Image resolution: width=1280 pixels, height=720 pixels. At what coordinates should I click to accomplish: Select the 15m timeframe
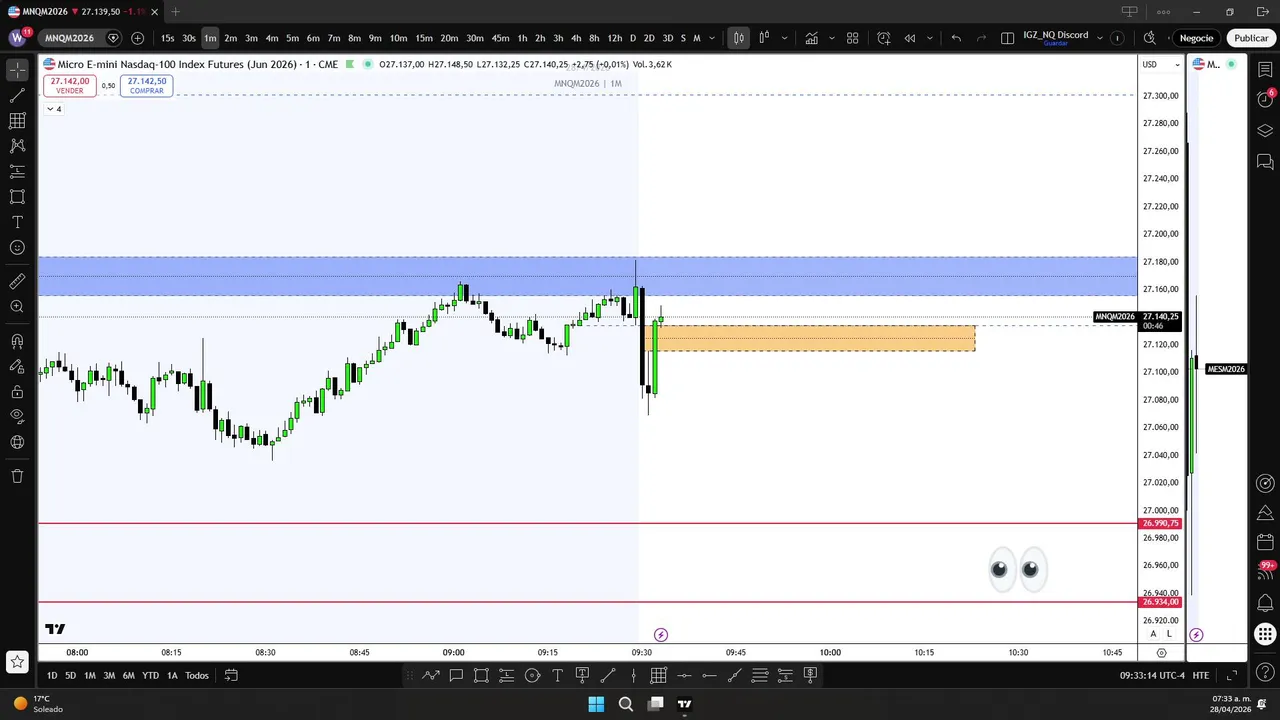point(424,38)
